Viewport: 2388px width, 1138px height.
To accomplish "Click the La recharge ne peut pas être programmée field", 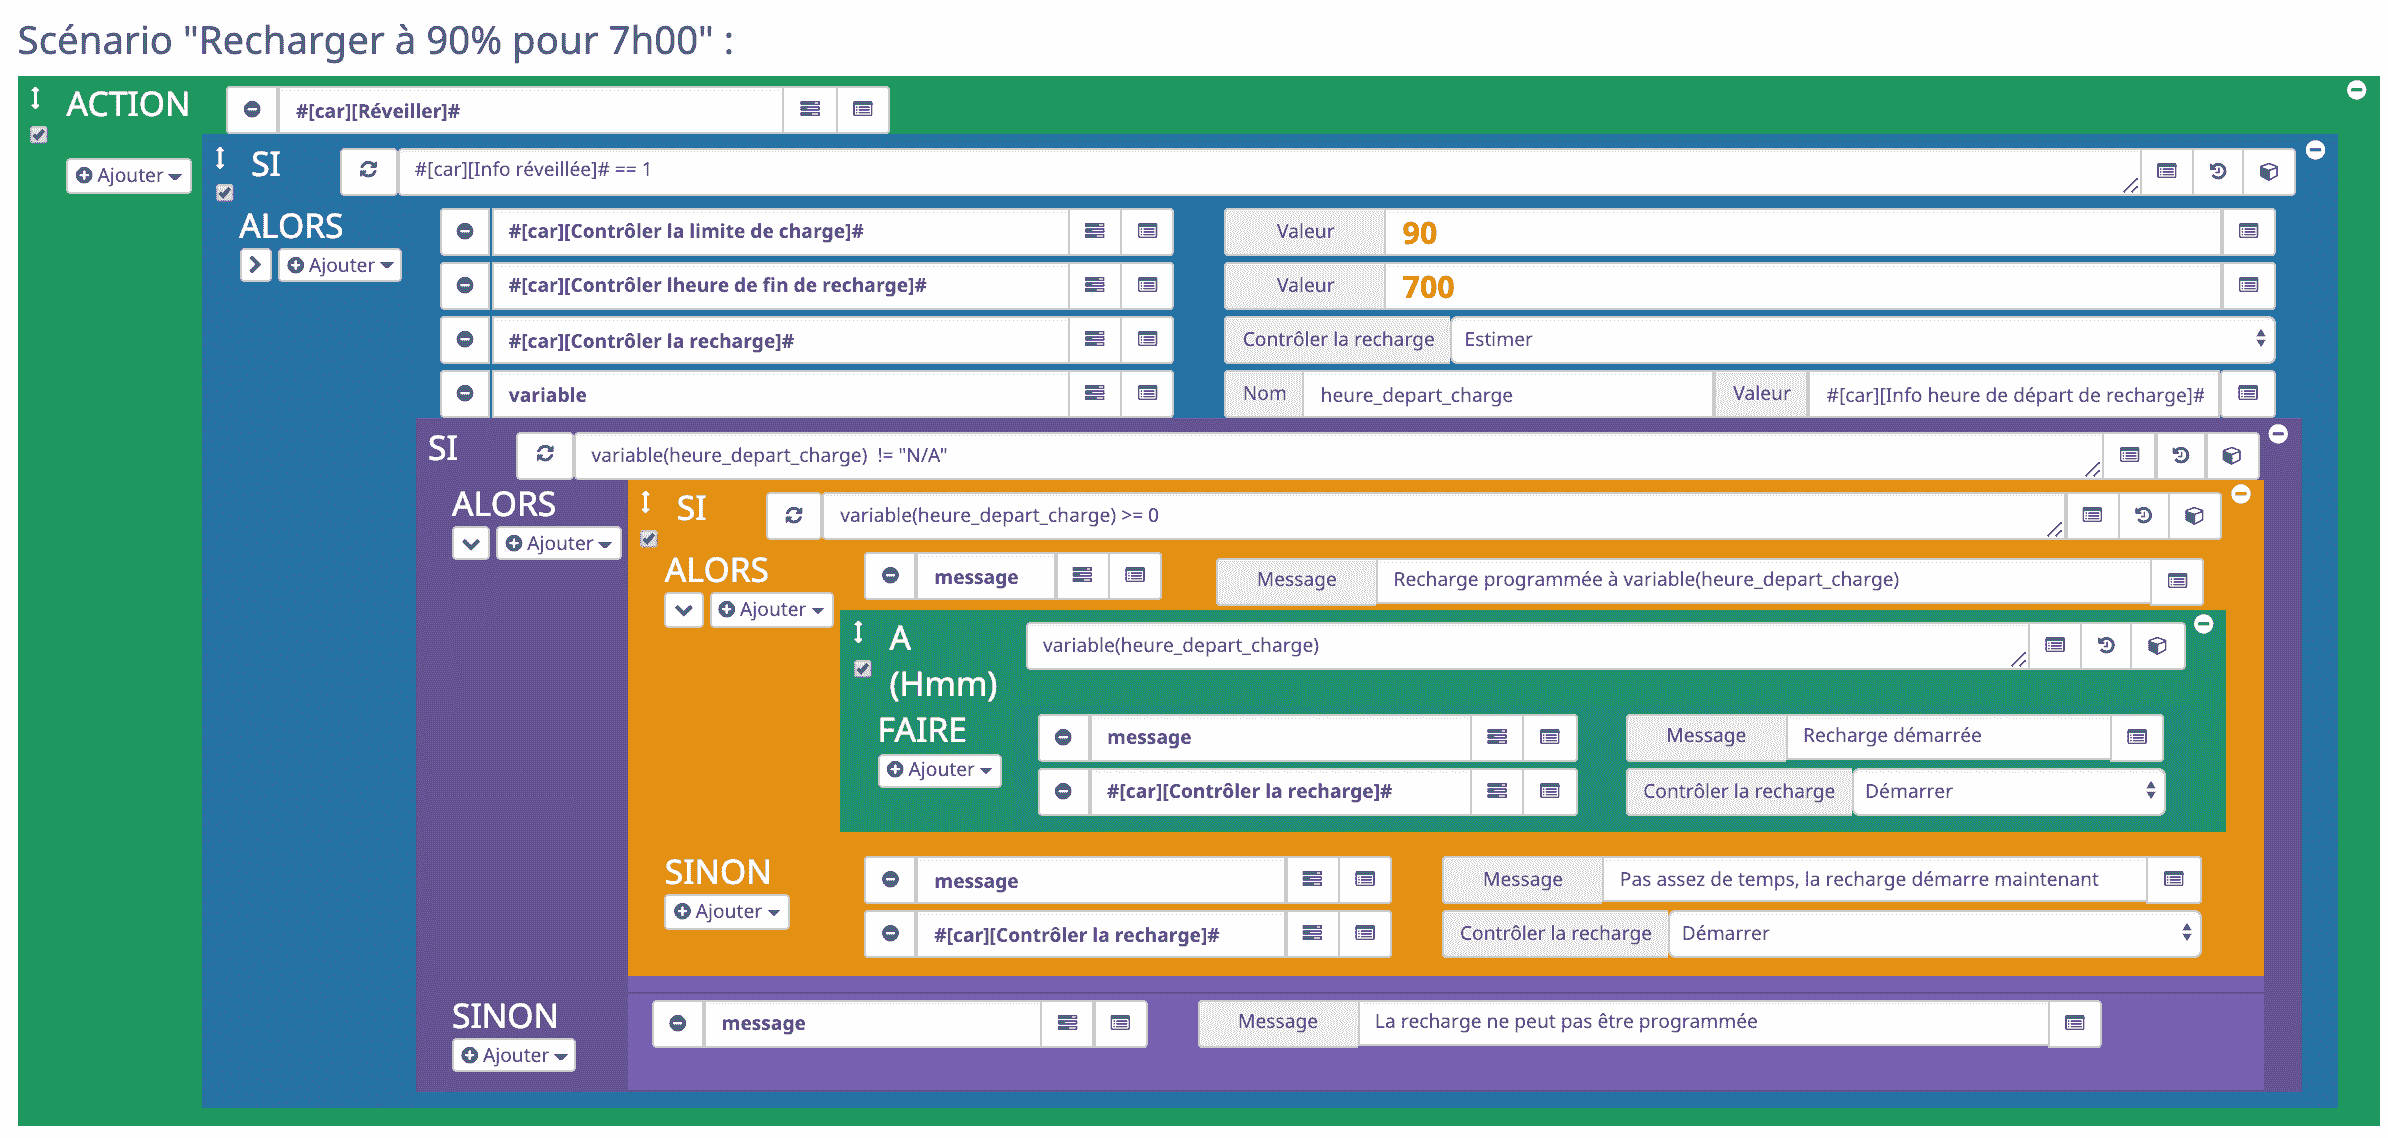I will click(1703, 1022).
